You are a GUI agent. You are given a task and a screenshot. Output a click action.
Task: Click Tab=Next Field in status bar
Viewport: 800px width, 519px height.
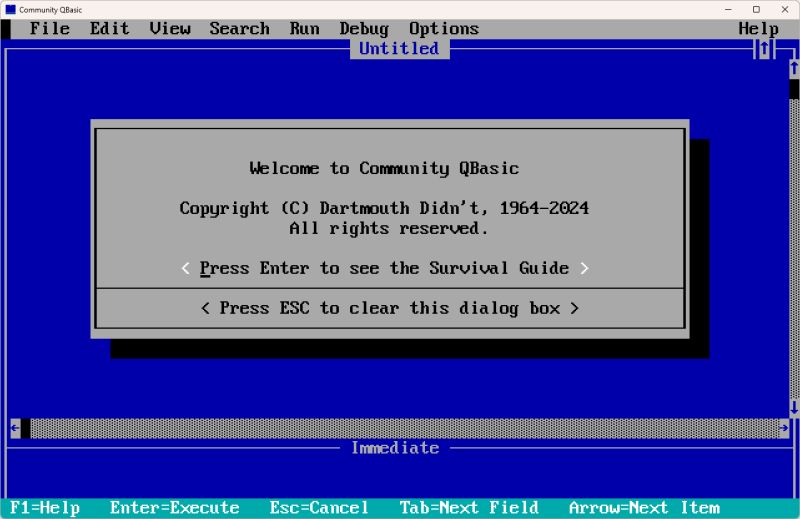[x=469, y=508]
